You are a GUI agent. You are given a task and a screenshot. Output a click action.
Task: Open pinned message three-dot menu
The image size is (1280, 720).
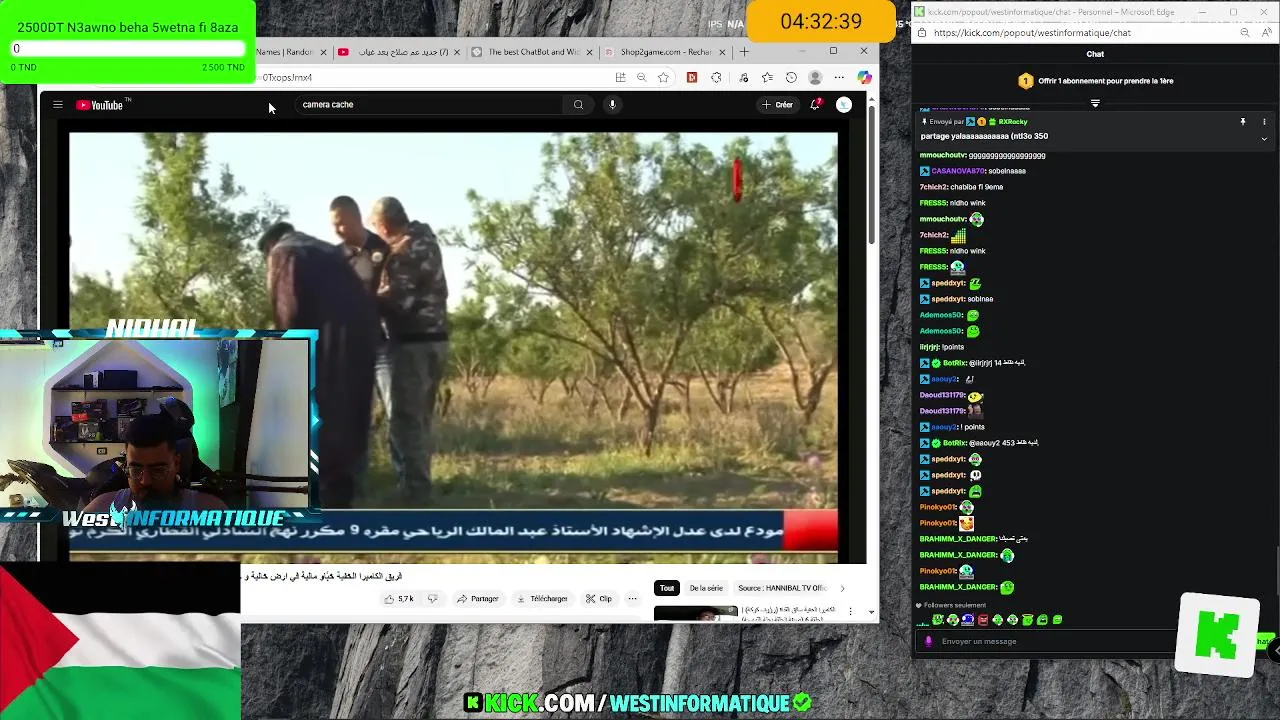tap(1264, 122)
